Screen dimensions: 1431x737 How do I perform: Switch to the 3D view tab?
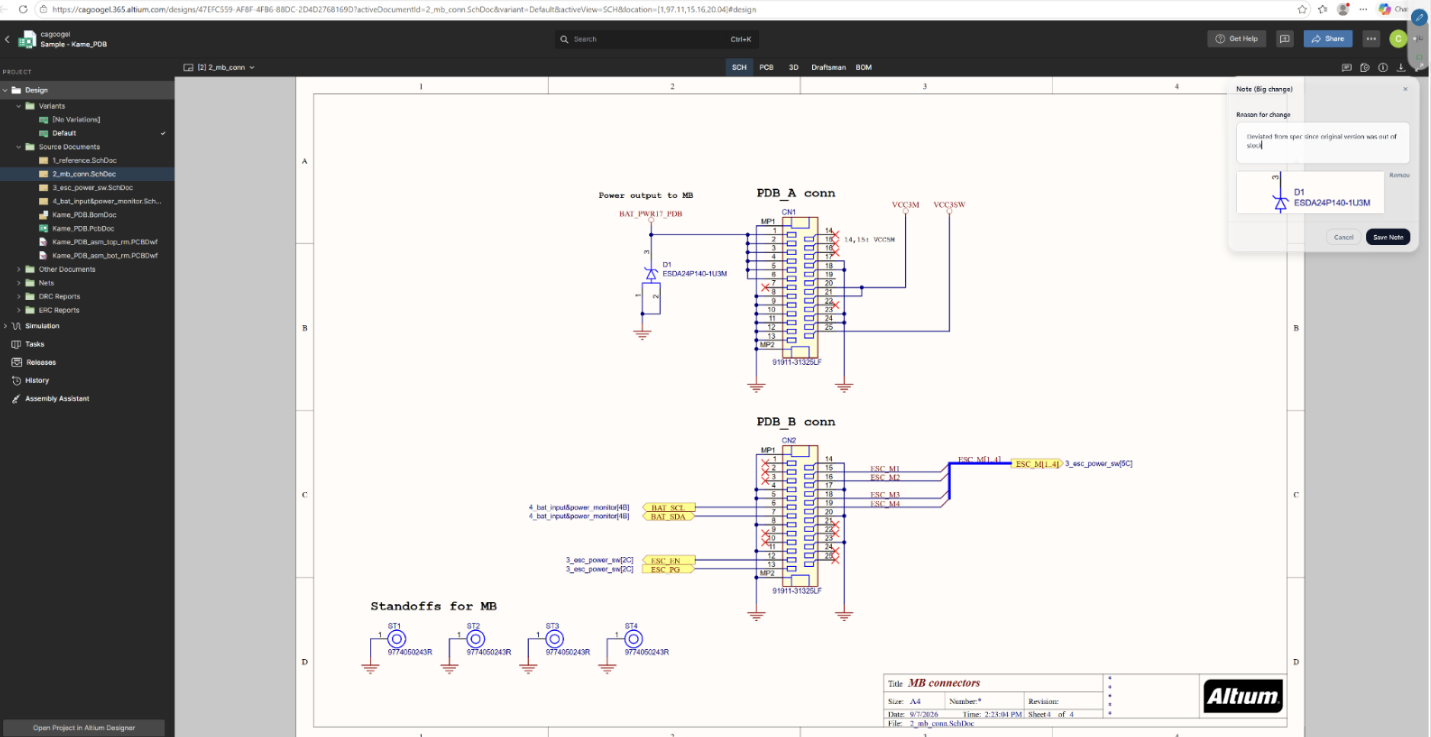tap(794, 67)
